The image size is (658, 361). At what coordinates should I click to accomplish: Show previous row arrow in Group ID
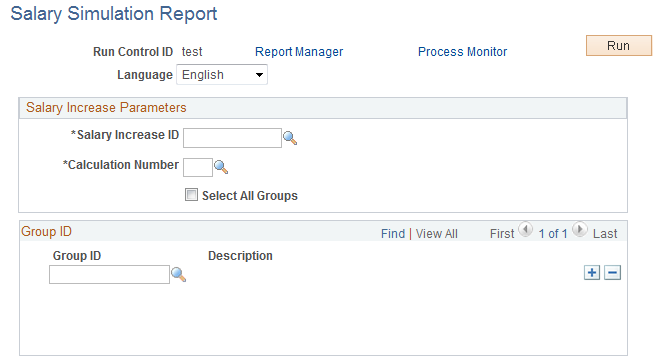click(525, 230)
